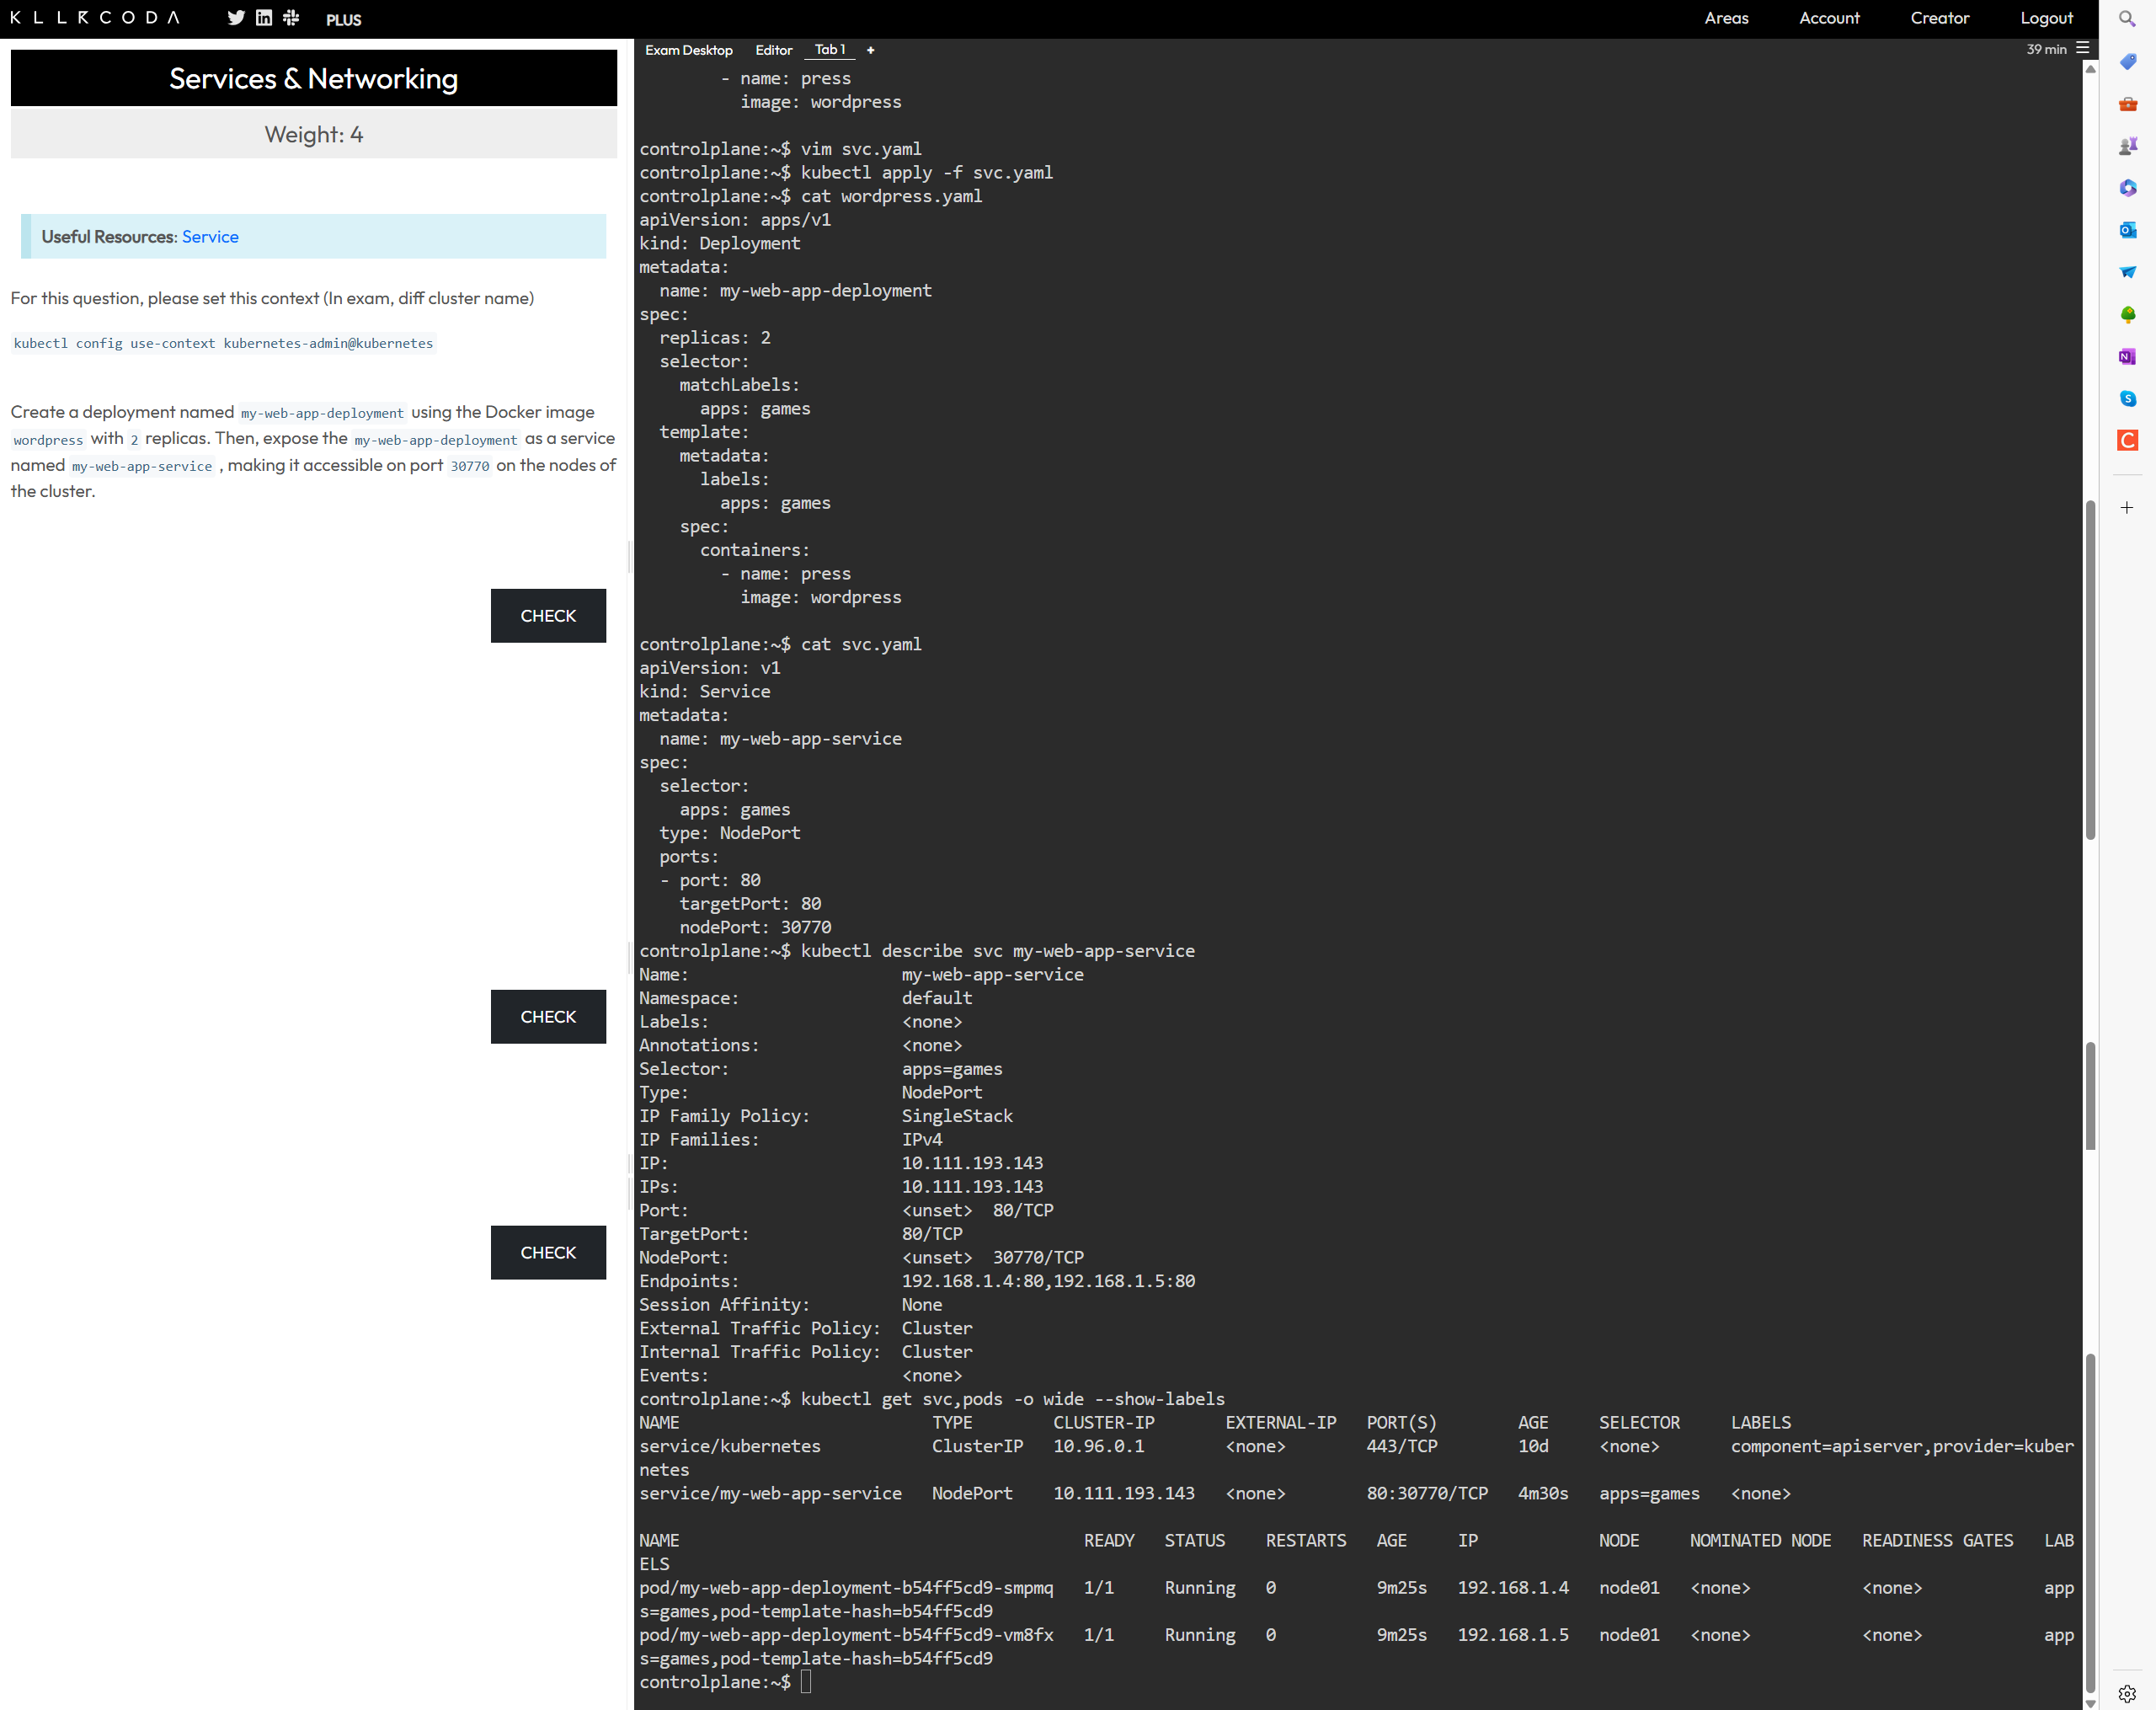The image size is (2156, 1710).
Task: Click the first CHECK button
Action: pos(548,616)
